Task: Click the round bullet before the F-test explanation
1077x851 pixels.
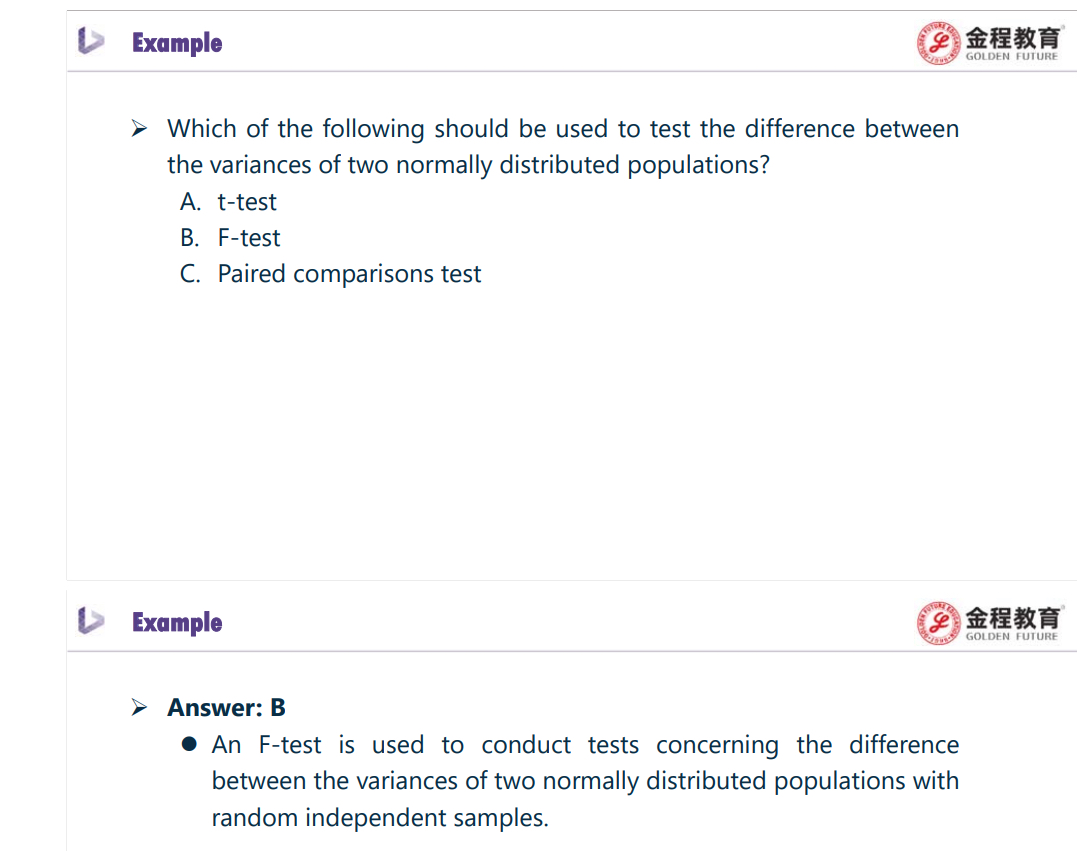Action: pos(190,744)
